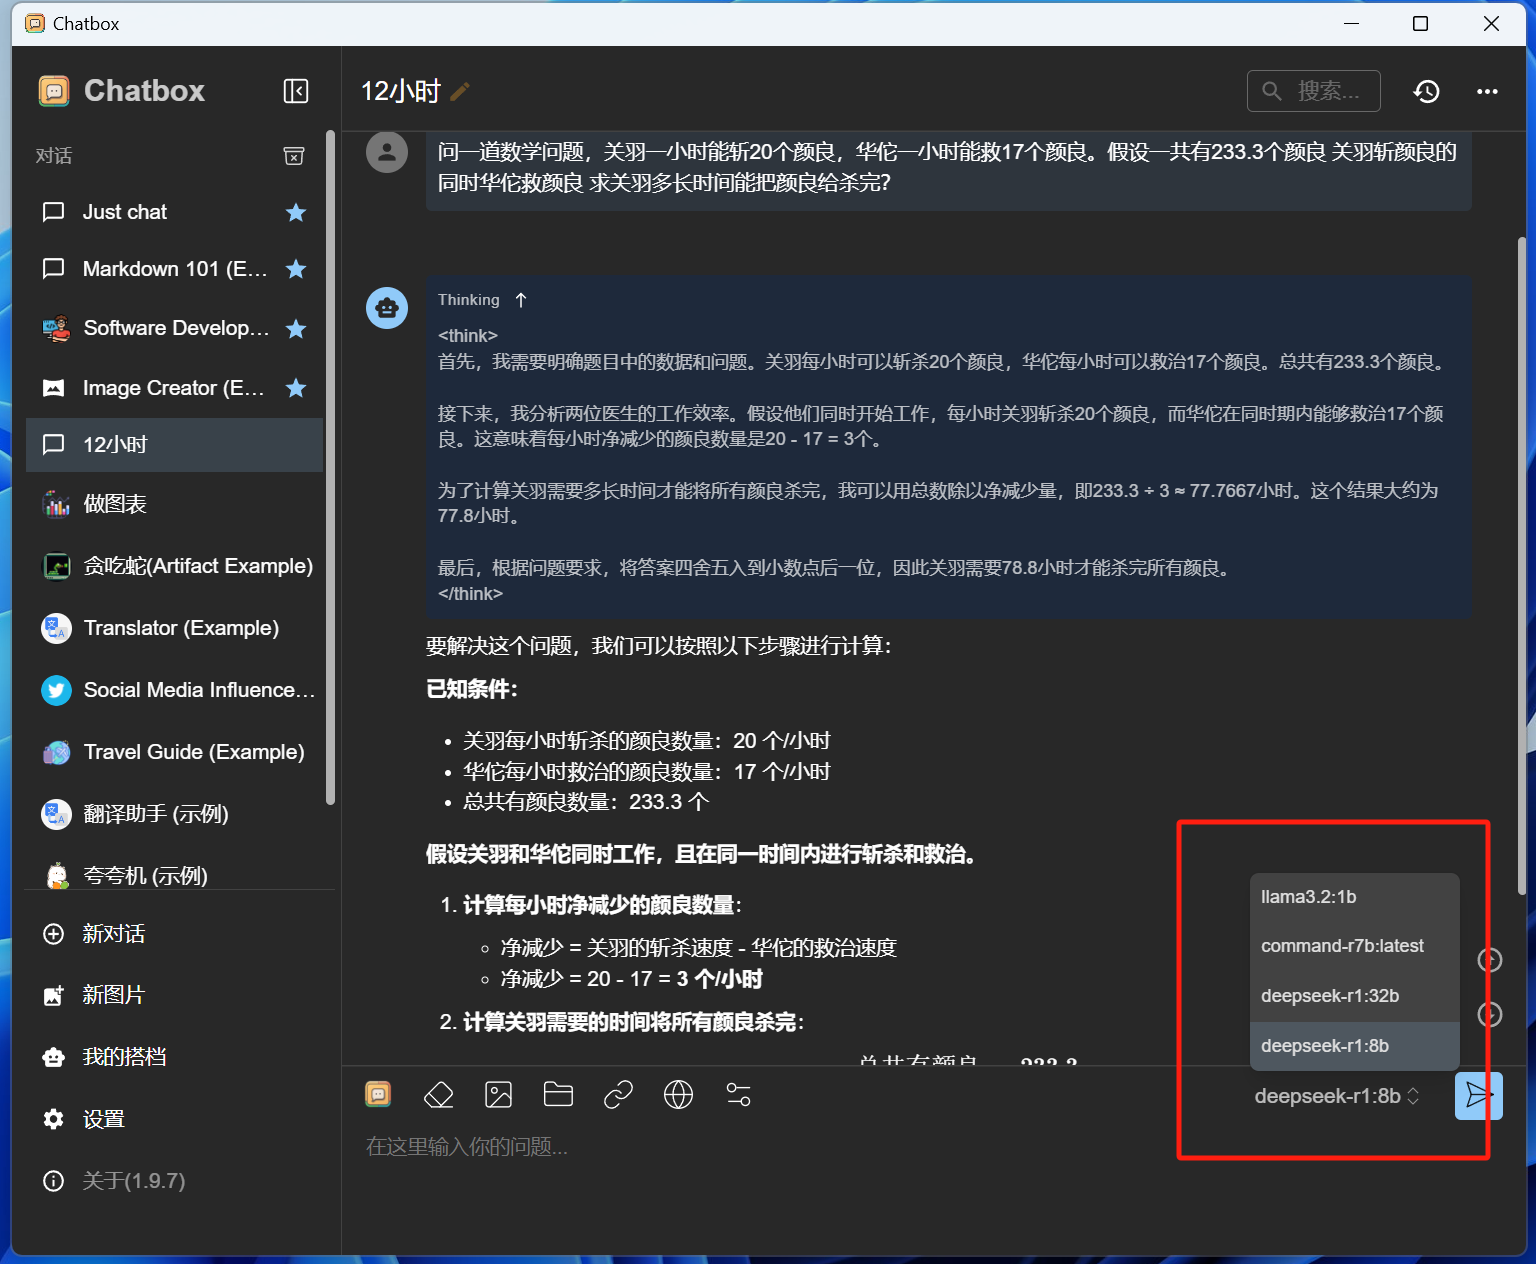Send message with the paper plane button
The height and width of the screenshot is (1264, 1536).
(1477, 1095)
